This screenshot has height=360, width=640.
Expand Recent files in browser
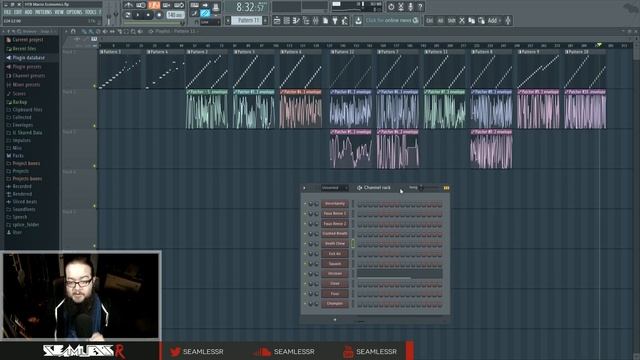click(x=24, y=49)
